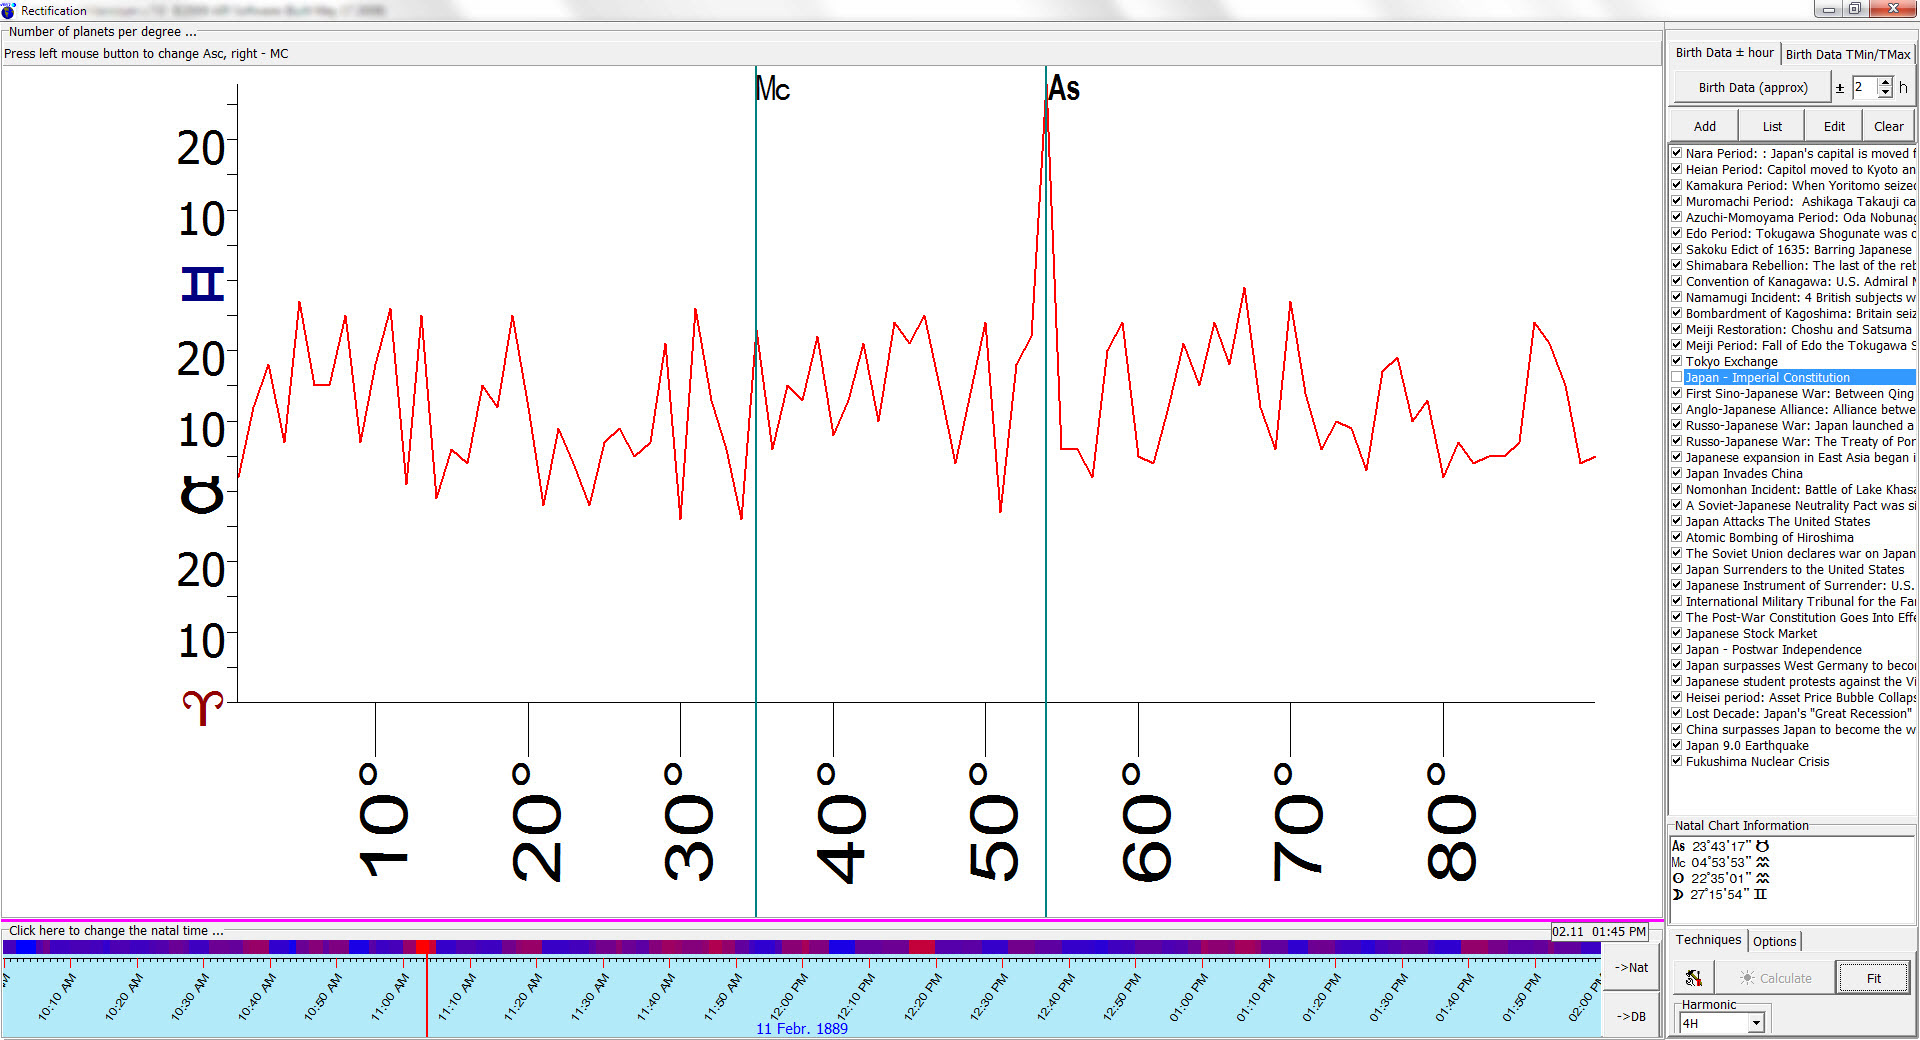Screen dimensions: 1920x1040
Task: Enable the Japan - Imperial Constitution checkbox
Action: pyautogui.click(x=1677, y=377)
